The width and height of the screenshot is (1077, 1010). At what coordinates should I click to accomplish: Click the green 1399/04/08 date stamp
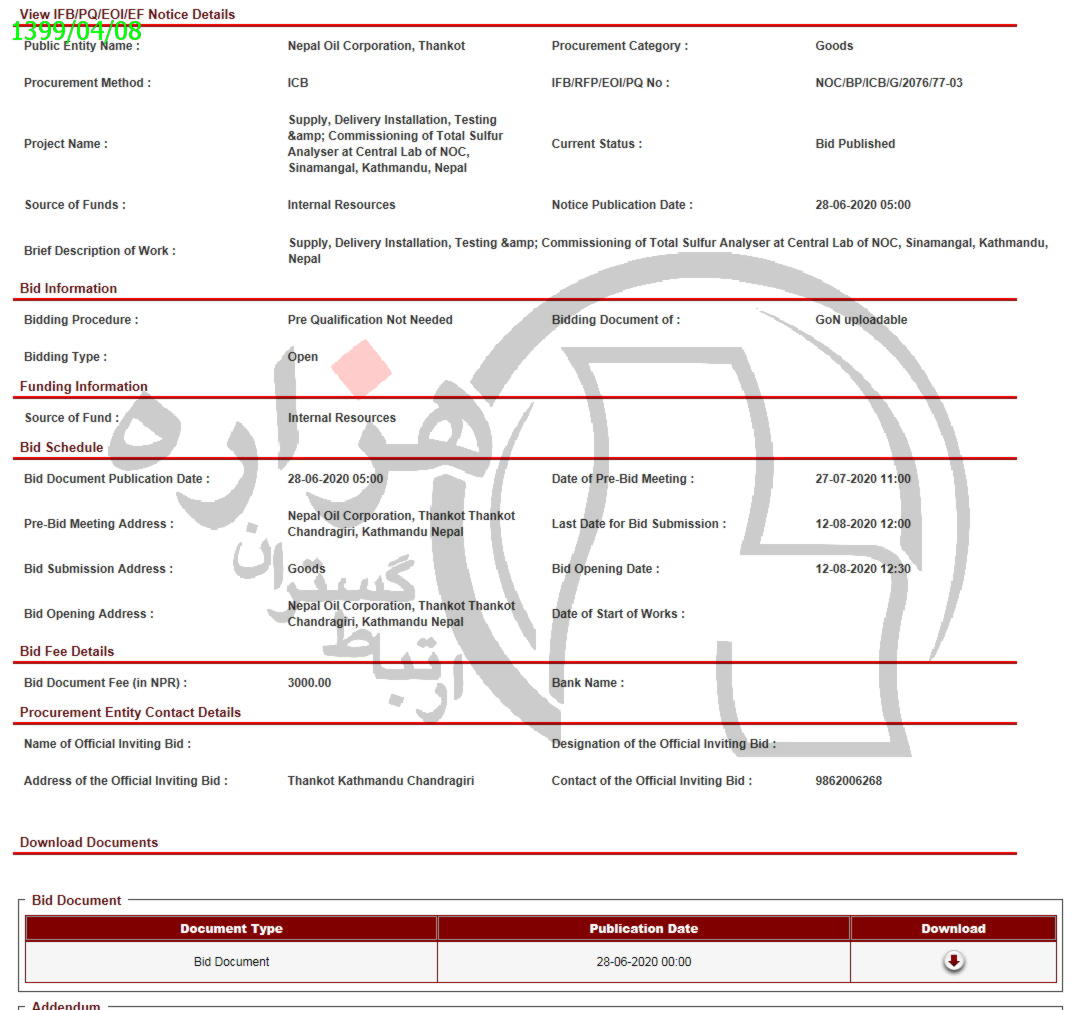(77, 31)
